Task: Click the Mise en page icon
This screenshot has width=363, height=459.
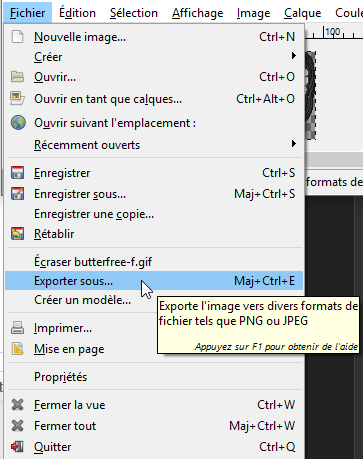Action: [x=17, y=349]
